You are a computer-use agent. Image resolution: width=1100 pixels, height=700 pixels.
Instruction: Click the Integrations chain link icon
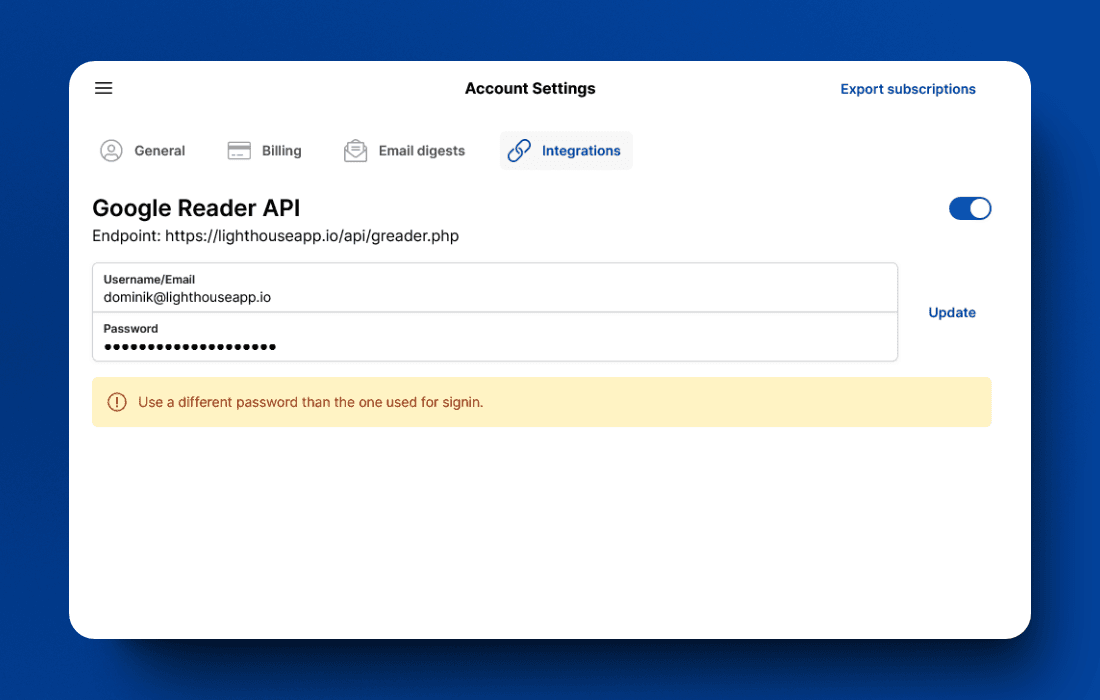pyautogui.click(x=519, y=151)
